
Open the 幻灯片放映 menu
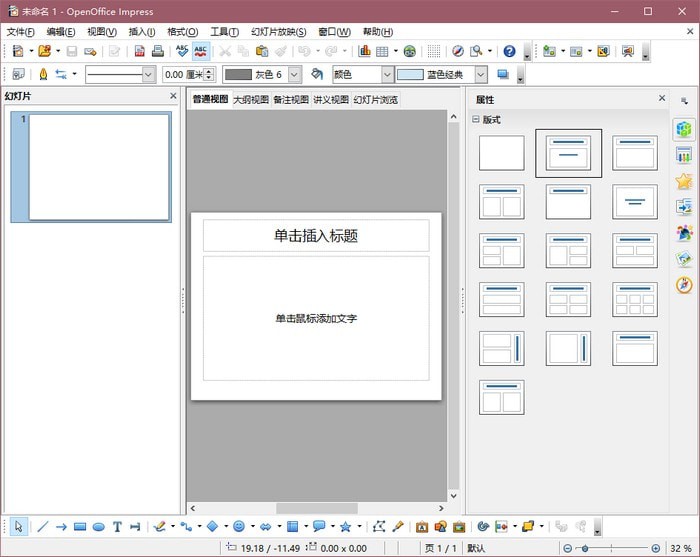click(279, 31)
